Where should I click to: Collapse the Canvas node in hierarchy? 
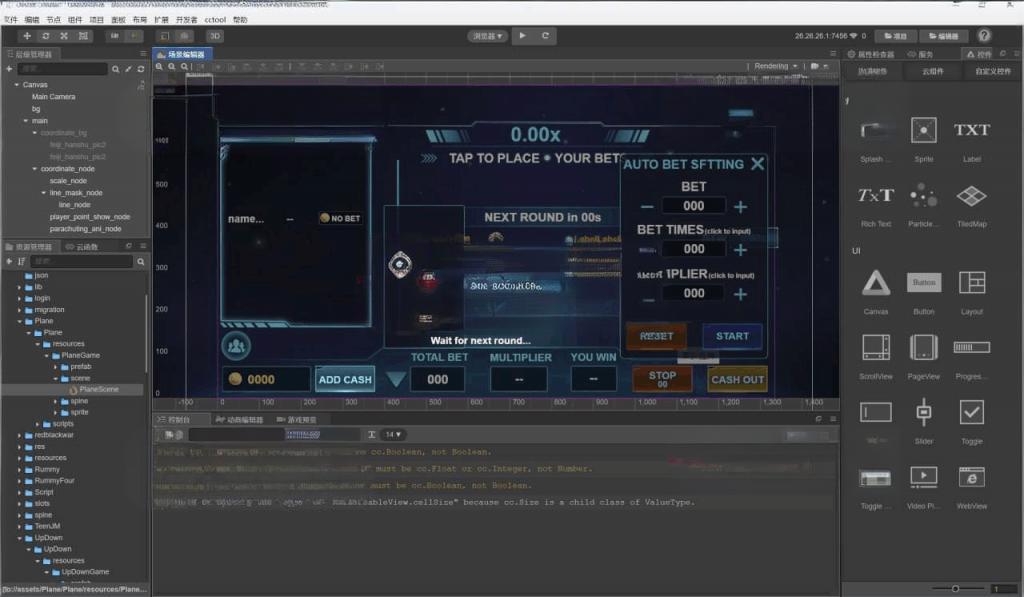pos(17,85)
